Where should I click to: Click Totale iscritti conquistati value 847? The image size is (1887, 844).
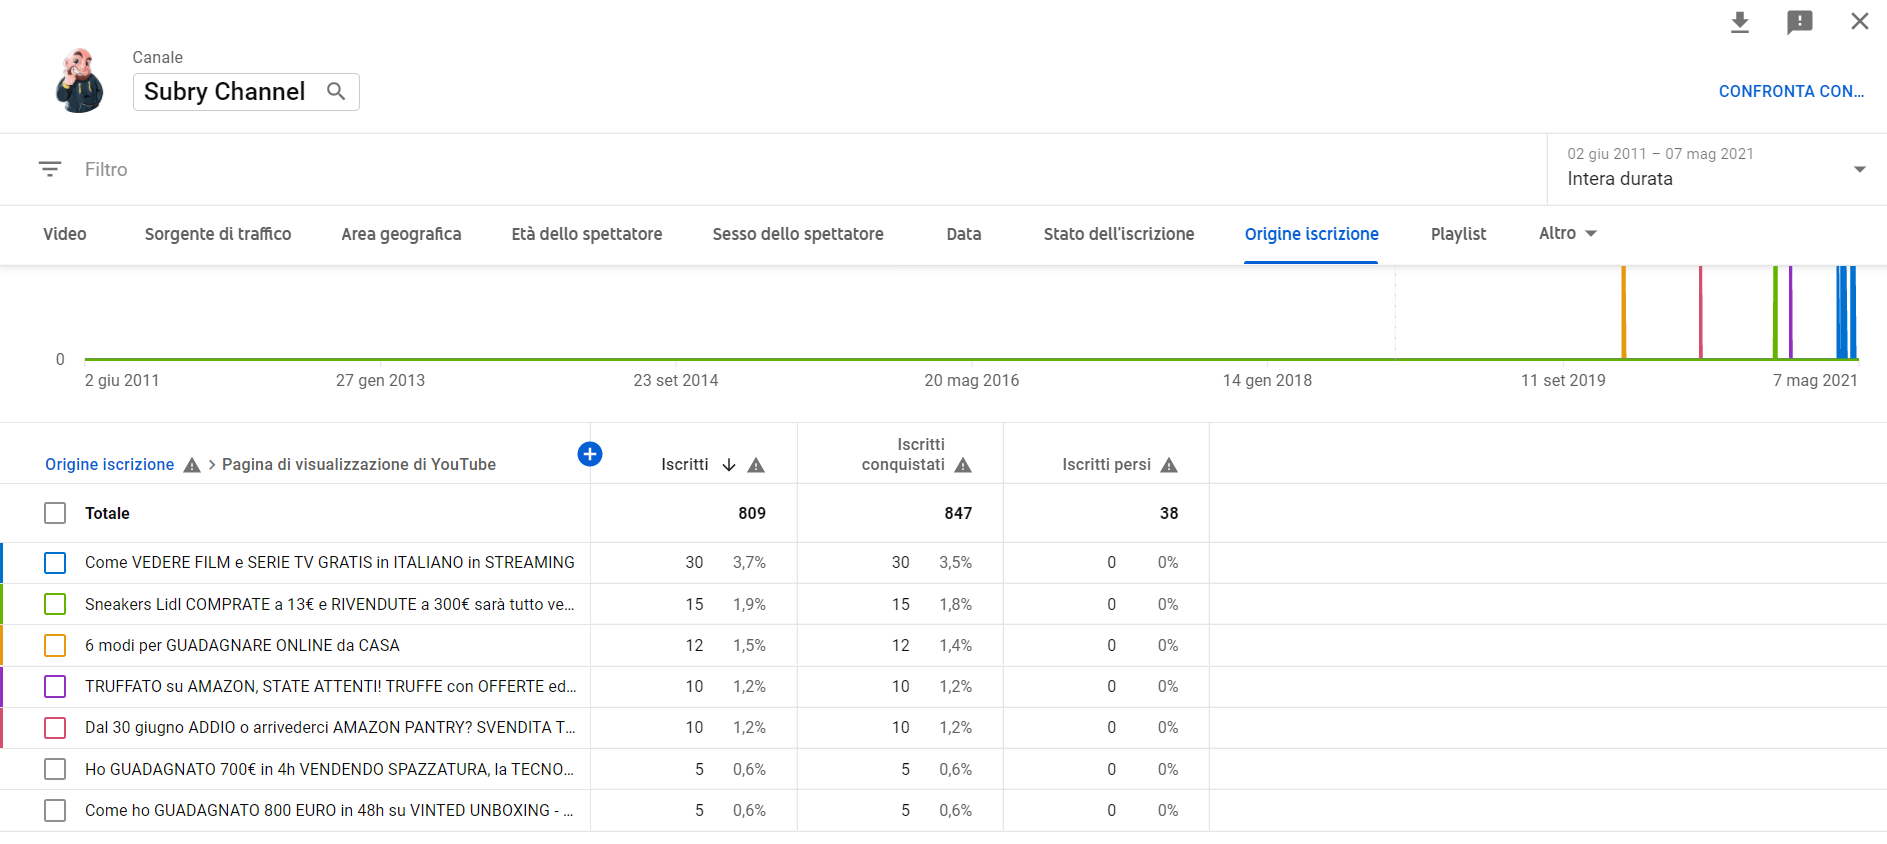958,513
